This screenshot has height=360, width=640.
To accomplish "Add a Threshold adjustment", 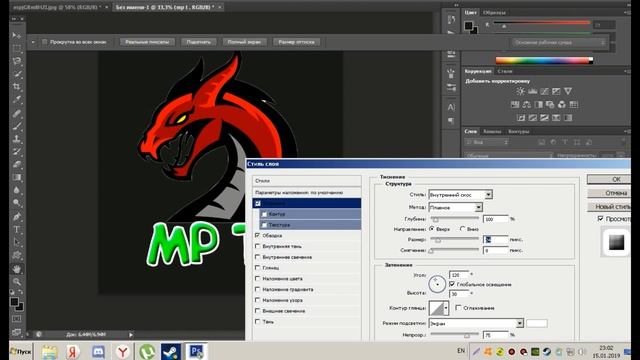I will [x=544, y=118].
